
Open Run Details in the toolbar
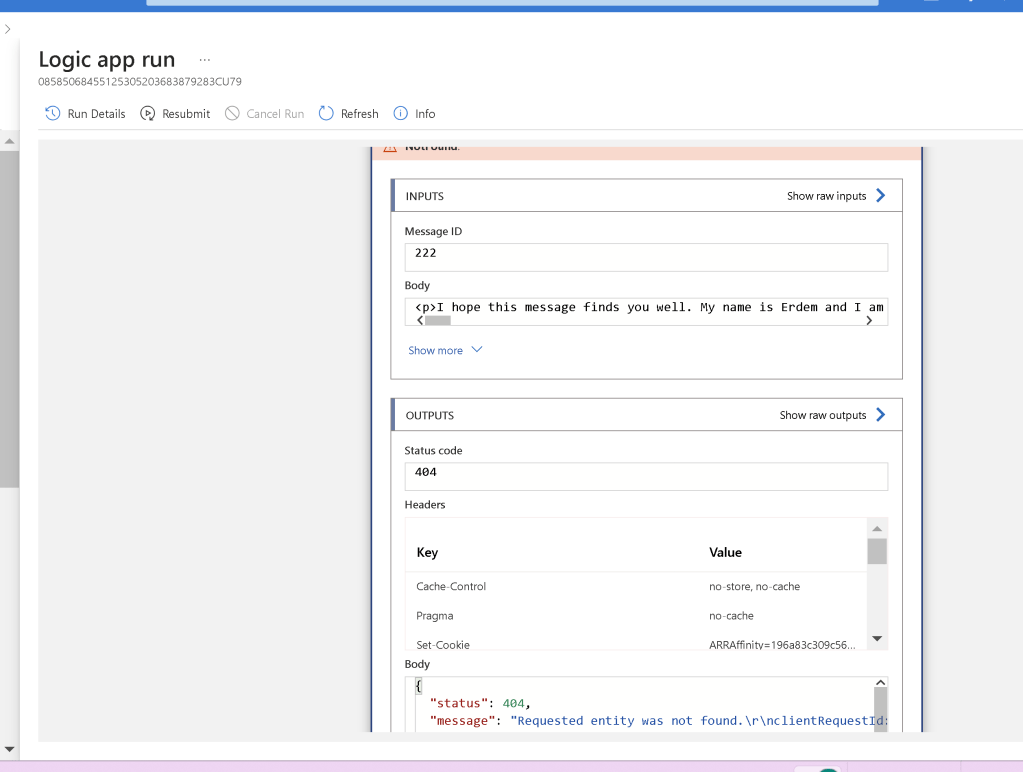click(x=85, y=114)
